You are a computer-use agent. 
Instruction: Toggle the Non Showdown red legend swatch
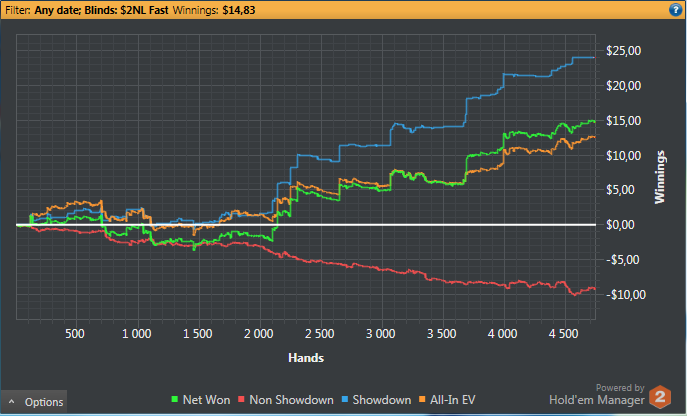pos(241,400)
